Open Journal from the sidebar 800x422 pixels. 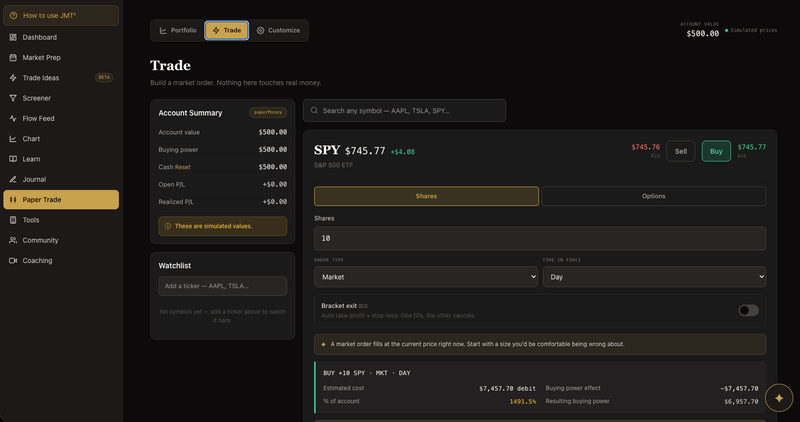click(x=61, y=179)
